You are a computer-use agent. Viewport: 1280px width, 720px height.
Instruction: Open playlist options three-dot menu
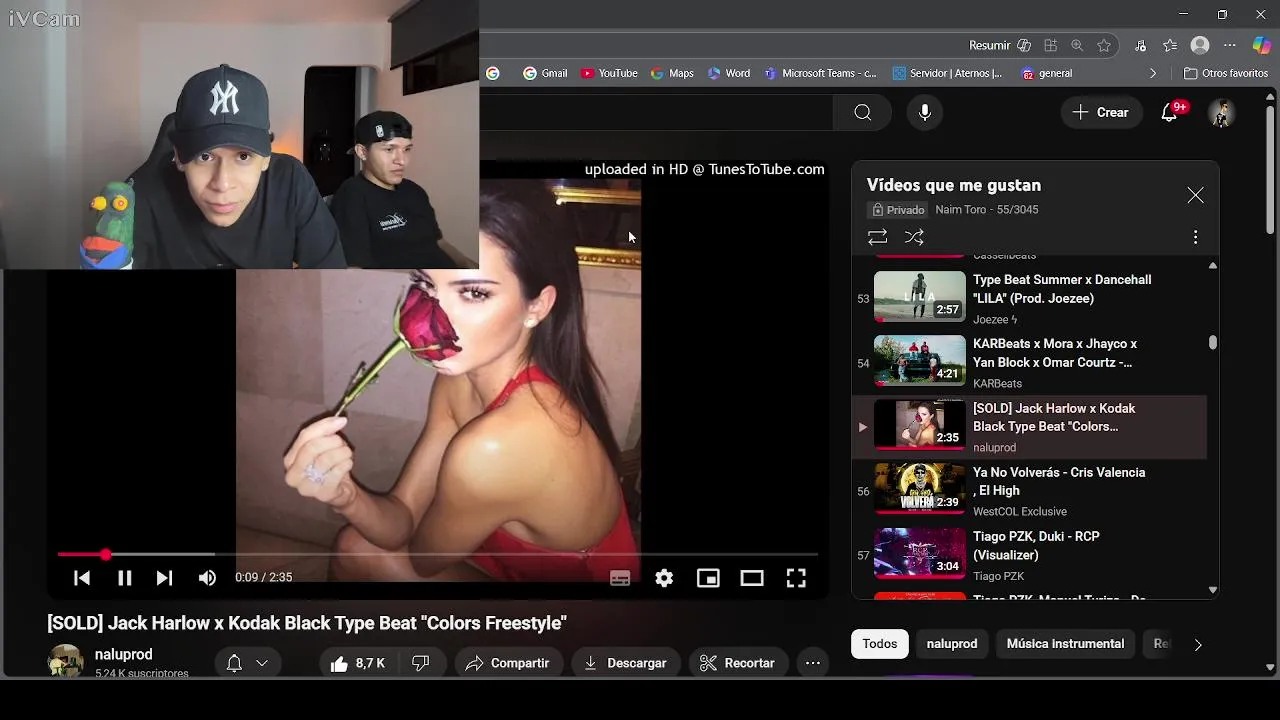(x=1195, y=237)
